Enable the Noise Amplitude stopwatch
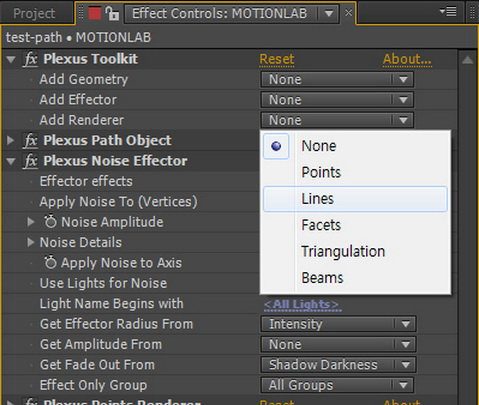This screenshot has height=405, width=479. (51, 222)
